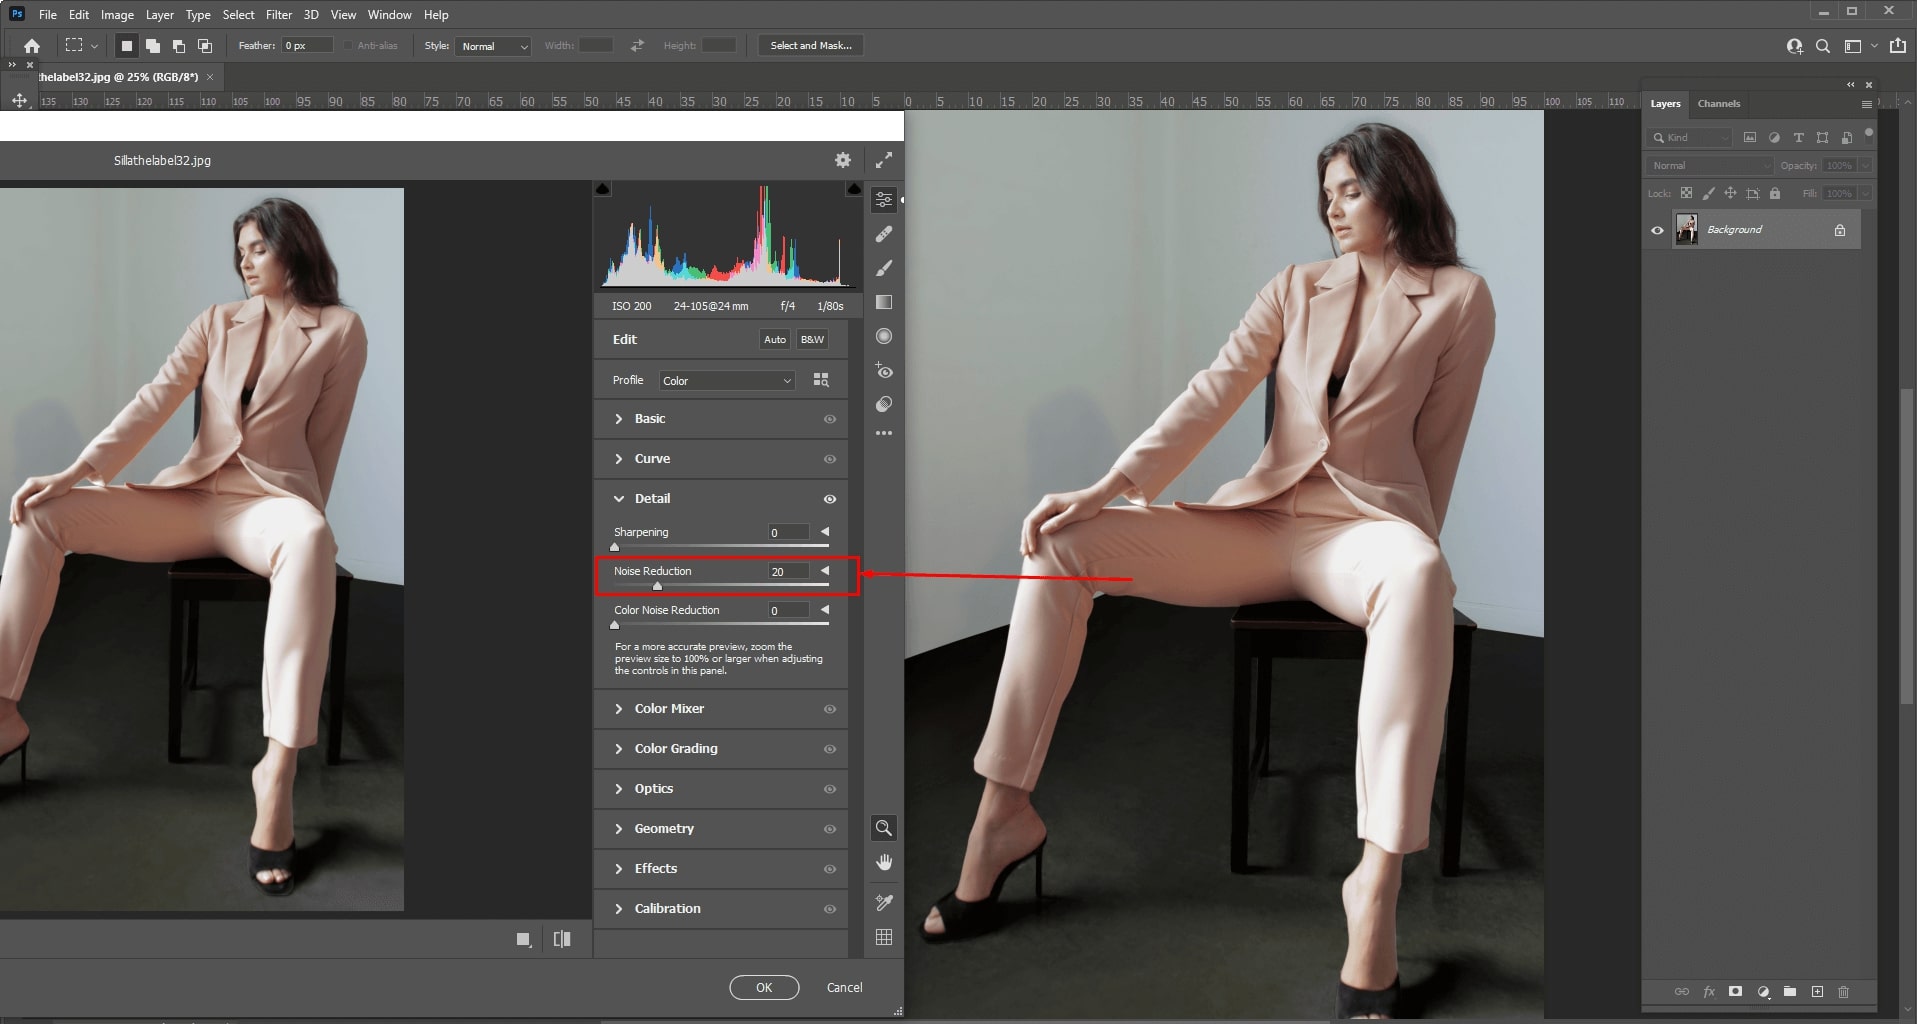The width and height of the screenshot is (1917, 1024).
Task: Show the grid overlay icon
Action: click(884, 937)
